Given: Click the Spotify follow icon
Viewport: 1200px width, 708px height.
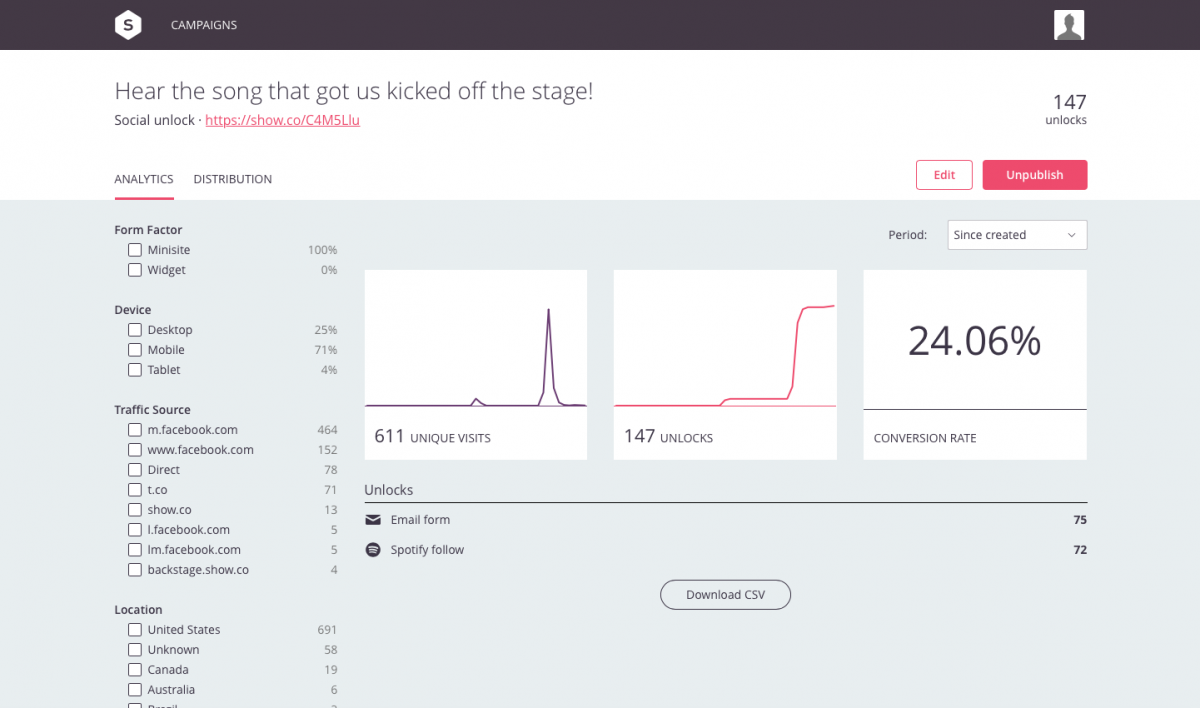Looking at the screenshot, I should (x=373, y=550).
